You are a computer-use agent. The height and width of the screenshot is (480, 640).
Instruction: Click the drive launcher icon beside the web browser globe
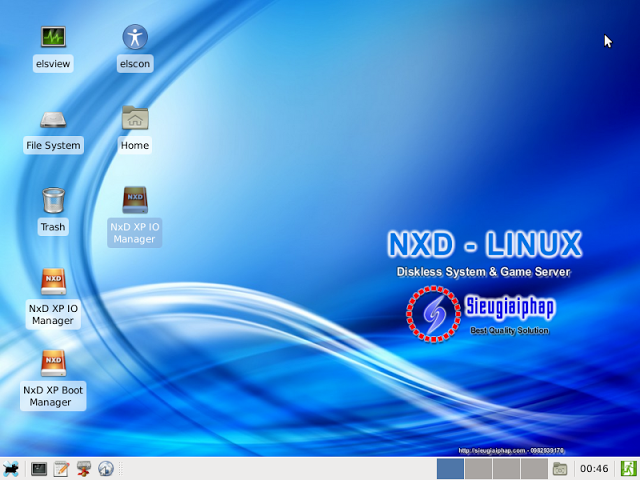[x=84, y=469]
